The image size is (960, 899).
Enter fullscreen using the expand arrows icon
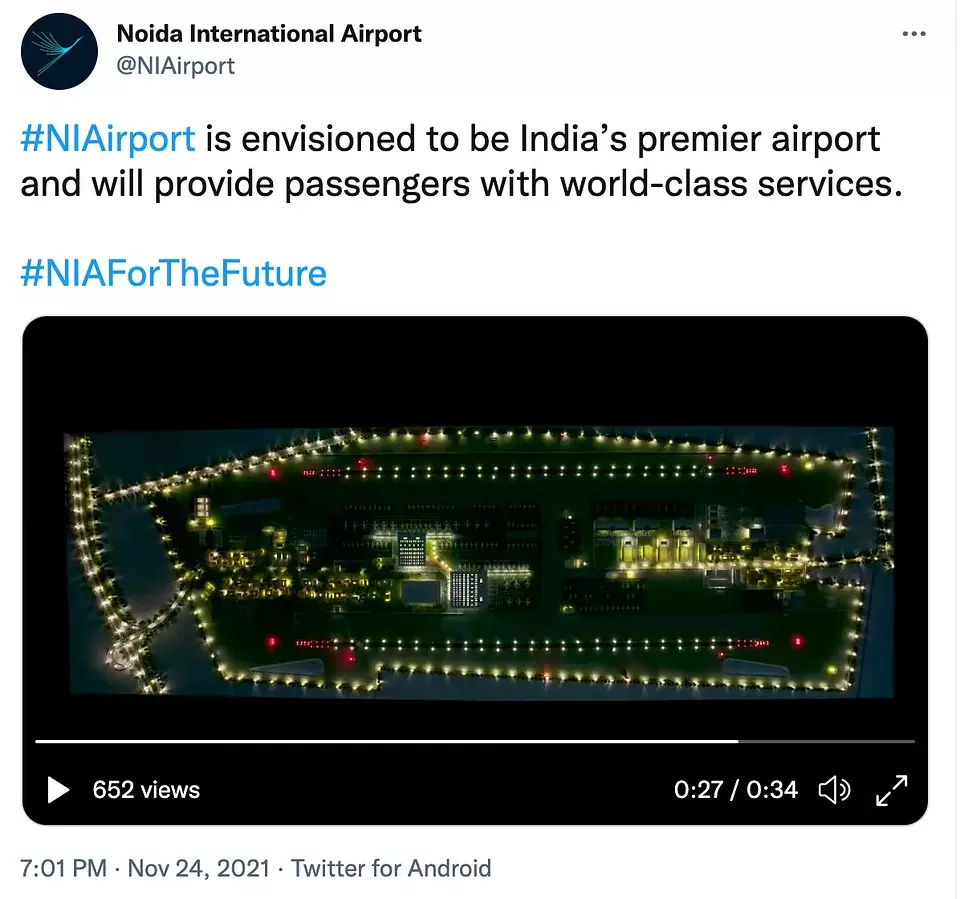click(891, 790)
